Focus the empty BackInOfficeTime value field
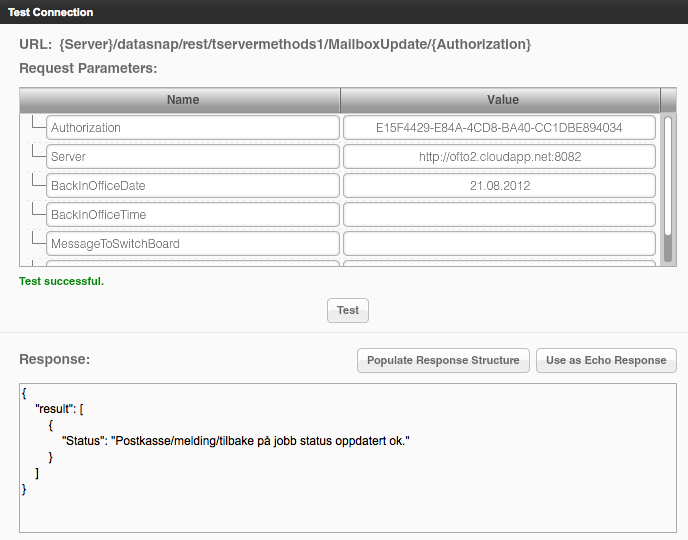This screenshot has width=688, height=540. coord(499,215)
